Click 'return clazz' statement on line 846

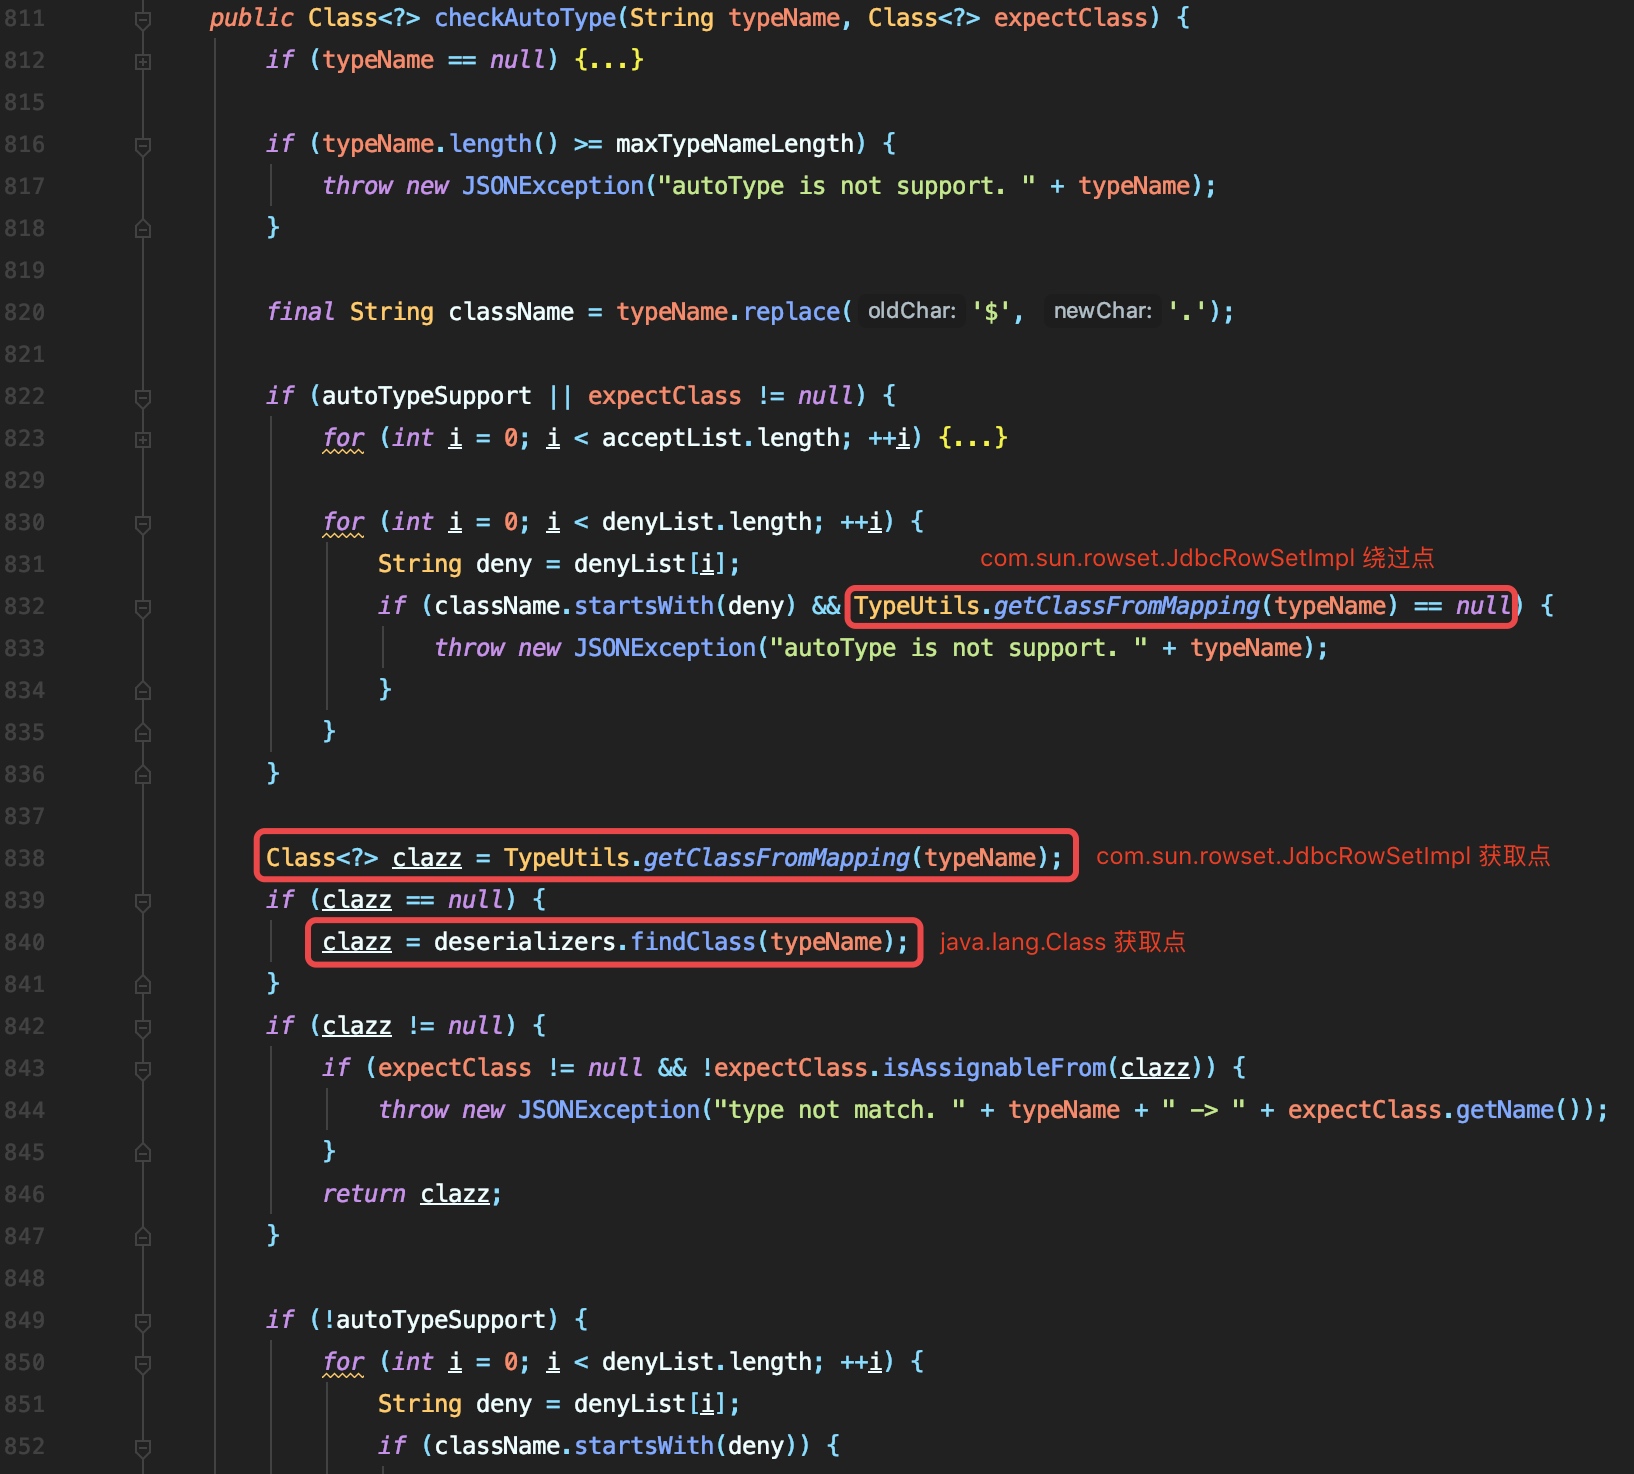pos(411,1194)
